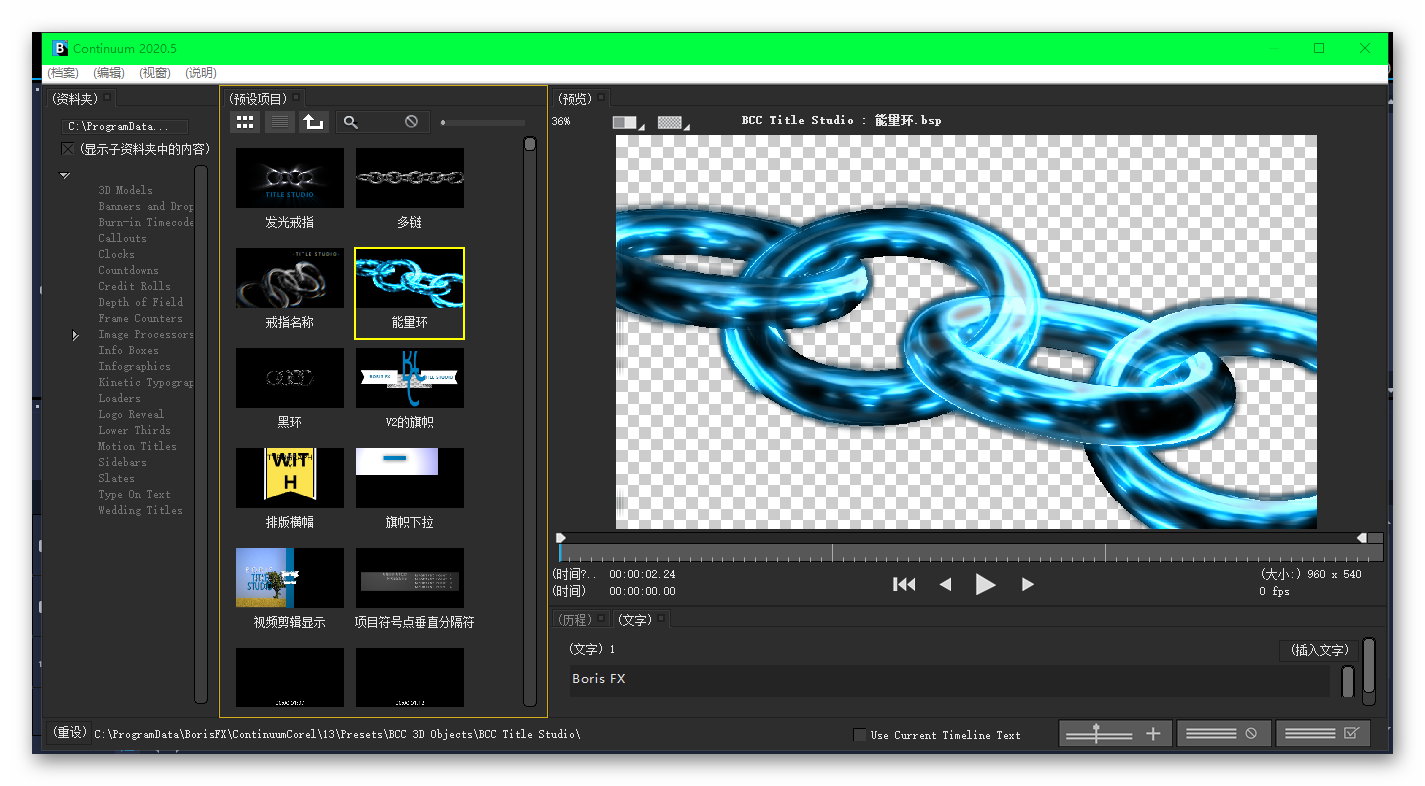Undock the 预览 panel
This screenshot has width=1425, height=786.
602,98
